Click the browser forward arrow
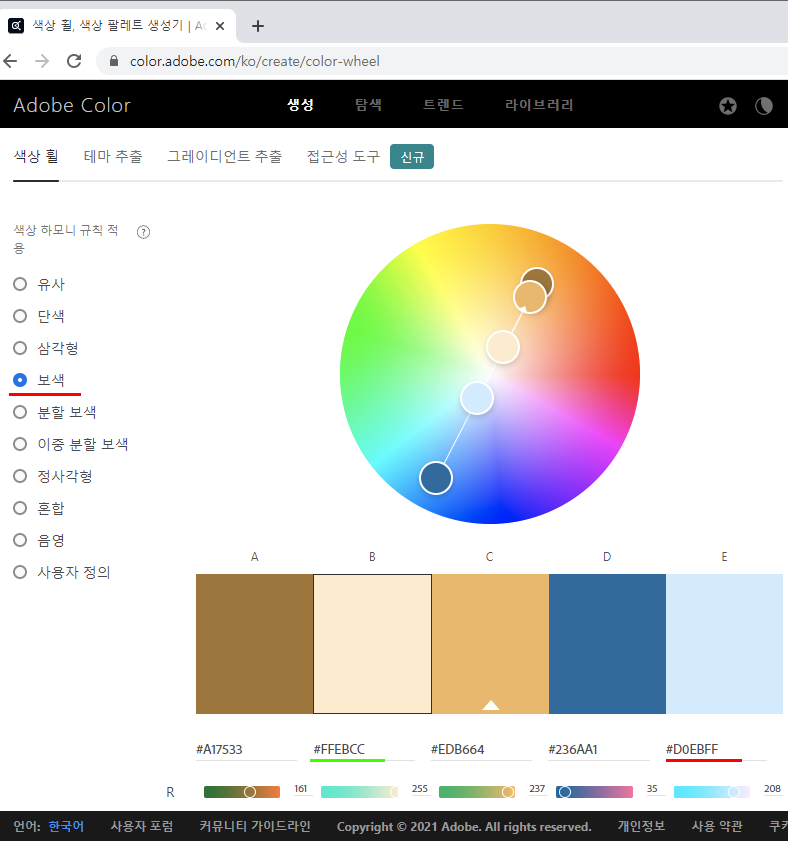This screenshot has width=788, height=841. 42,61
